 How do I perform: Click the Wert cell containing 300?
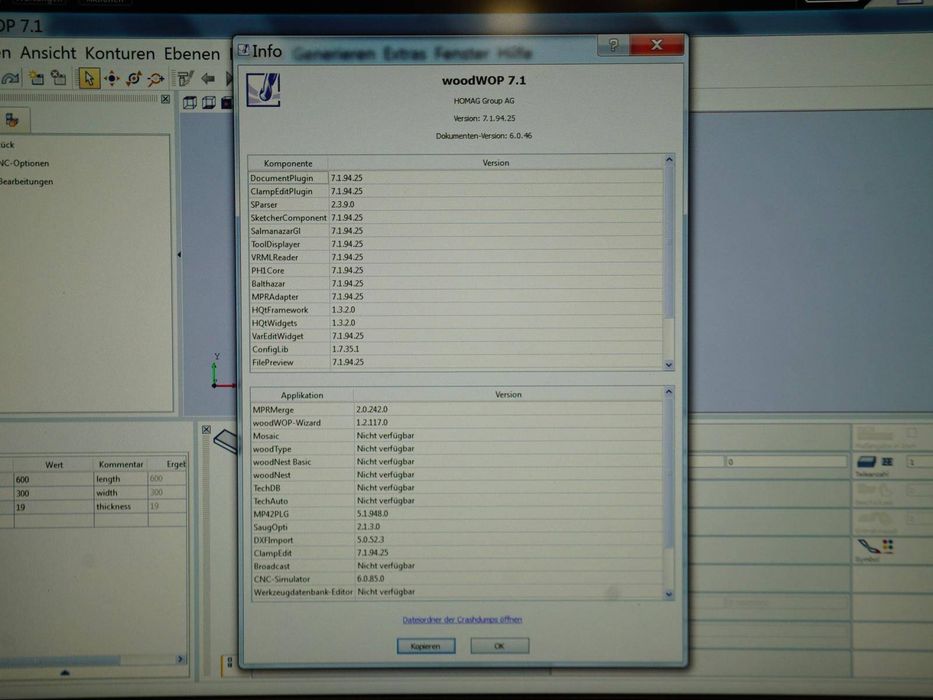click(54, 493)
